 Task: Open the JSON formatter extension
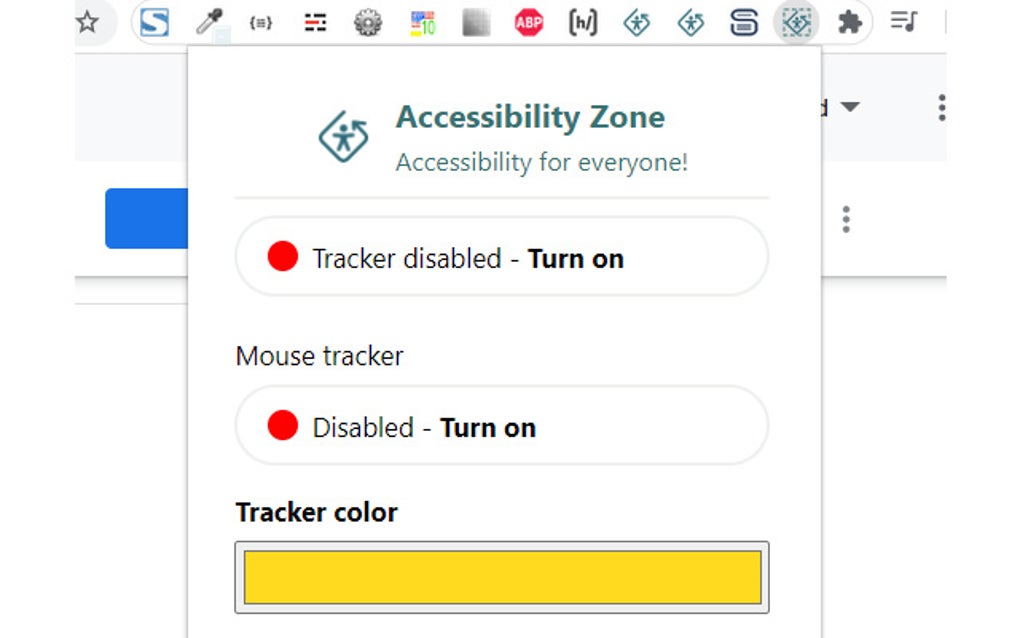260,23
